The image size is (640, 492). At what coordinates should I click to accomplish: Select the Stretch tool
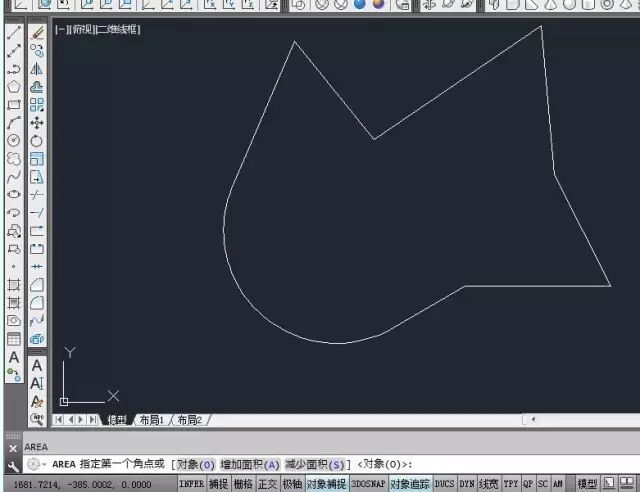click(x=37, y=176)
